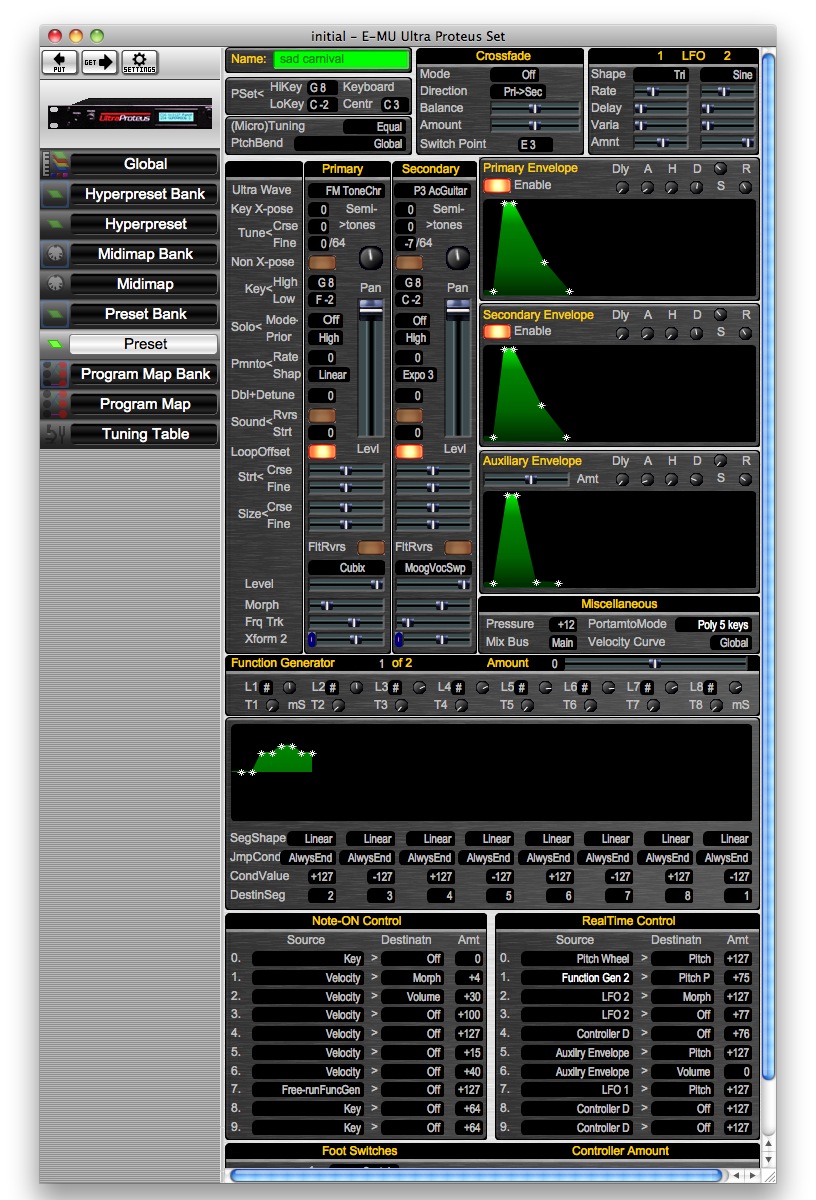Click the Auxiliary Envelope R knob
Image resolution: width=816 pixels, height=1200 pixels.
[x=745, y=480]
